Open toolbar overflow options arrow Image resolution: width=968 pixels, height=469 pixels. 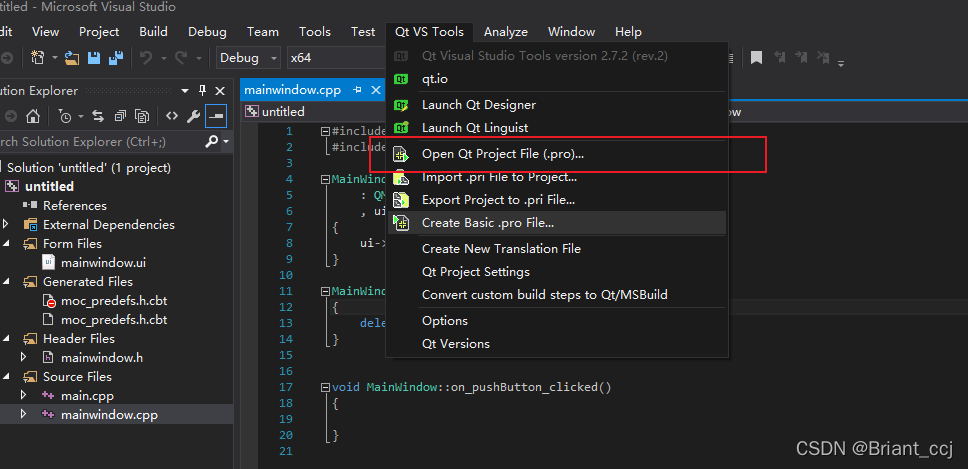coord(840,62)
